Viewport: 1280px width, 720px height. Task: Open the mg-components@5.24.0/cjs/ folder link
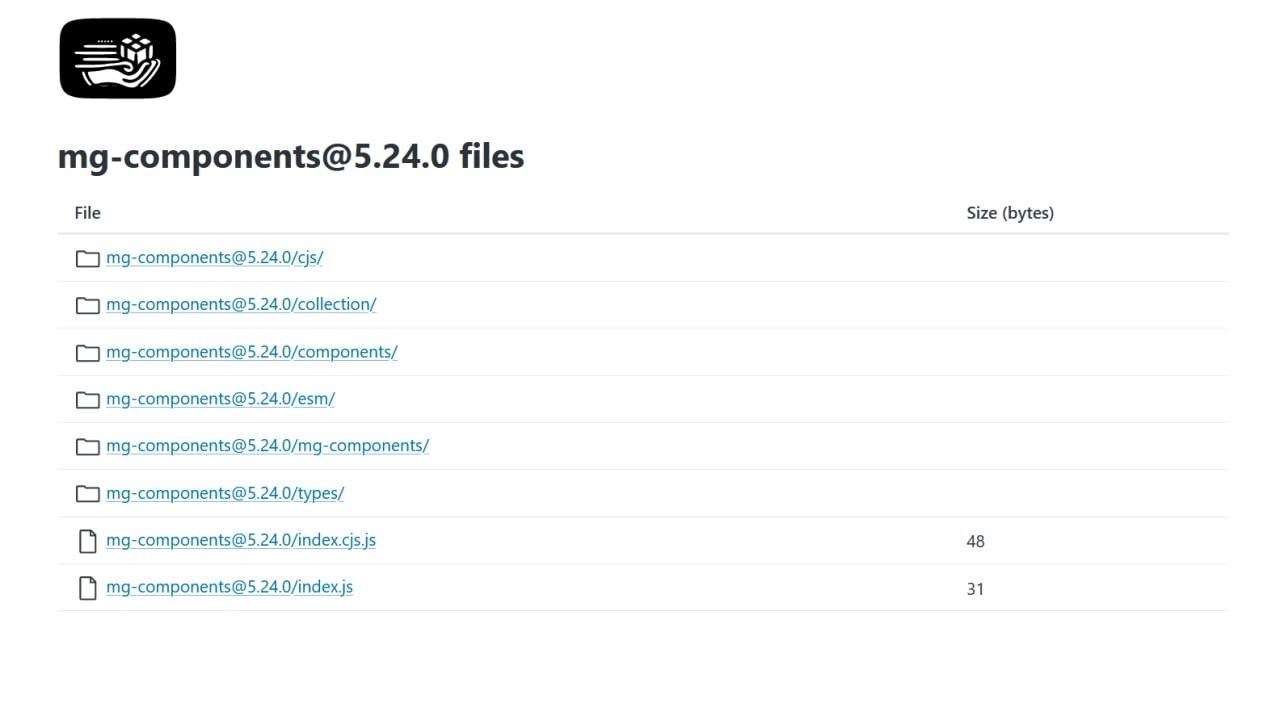click(x=215, y=258)
